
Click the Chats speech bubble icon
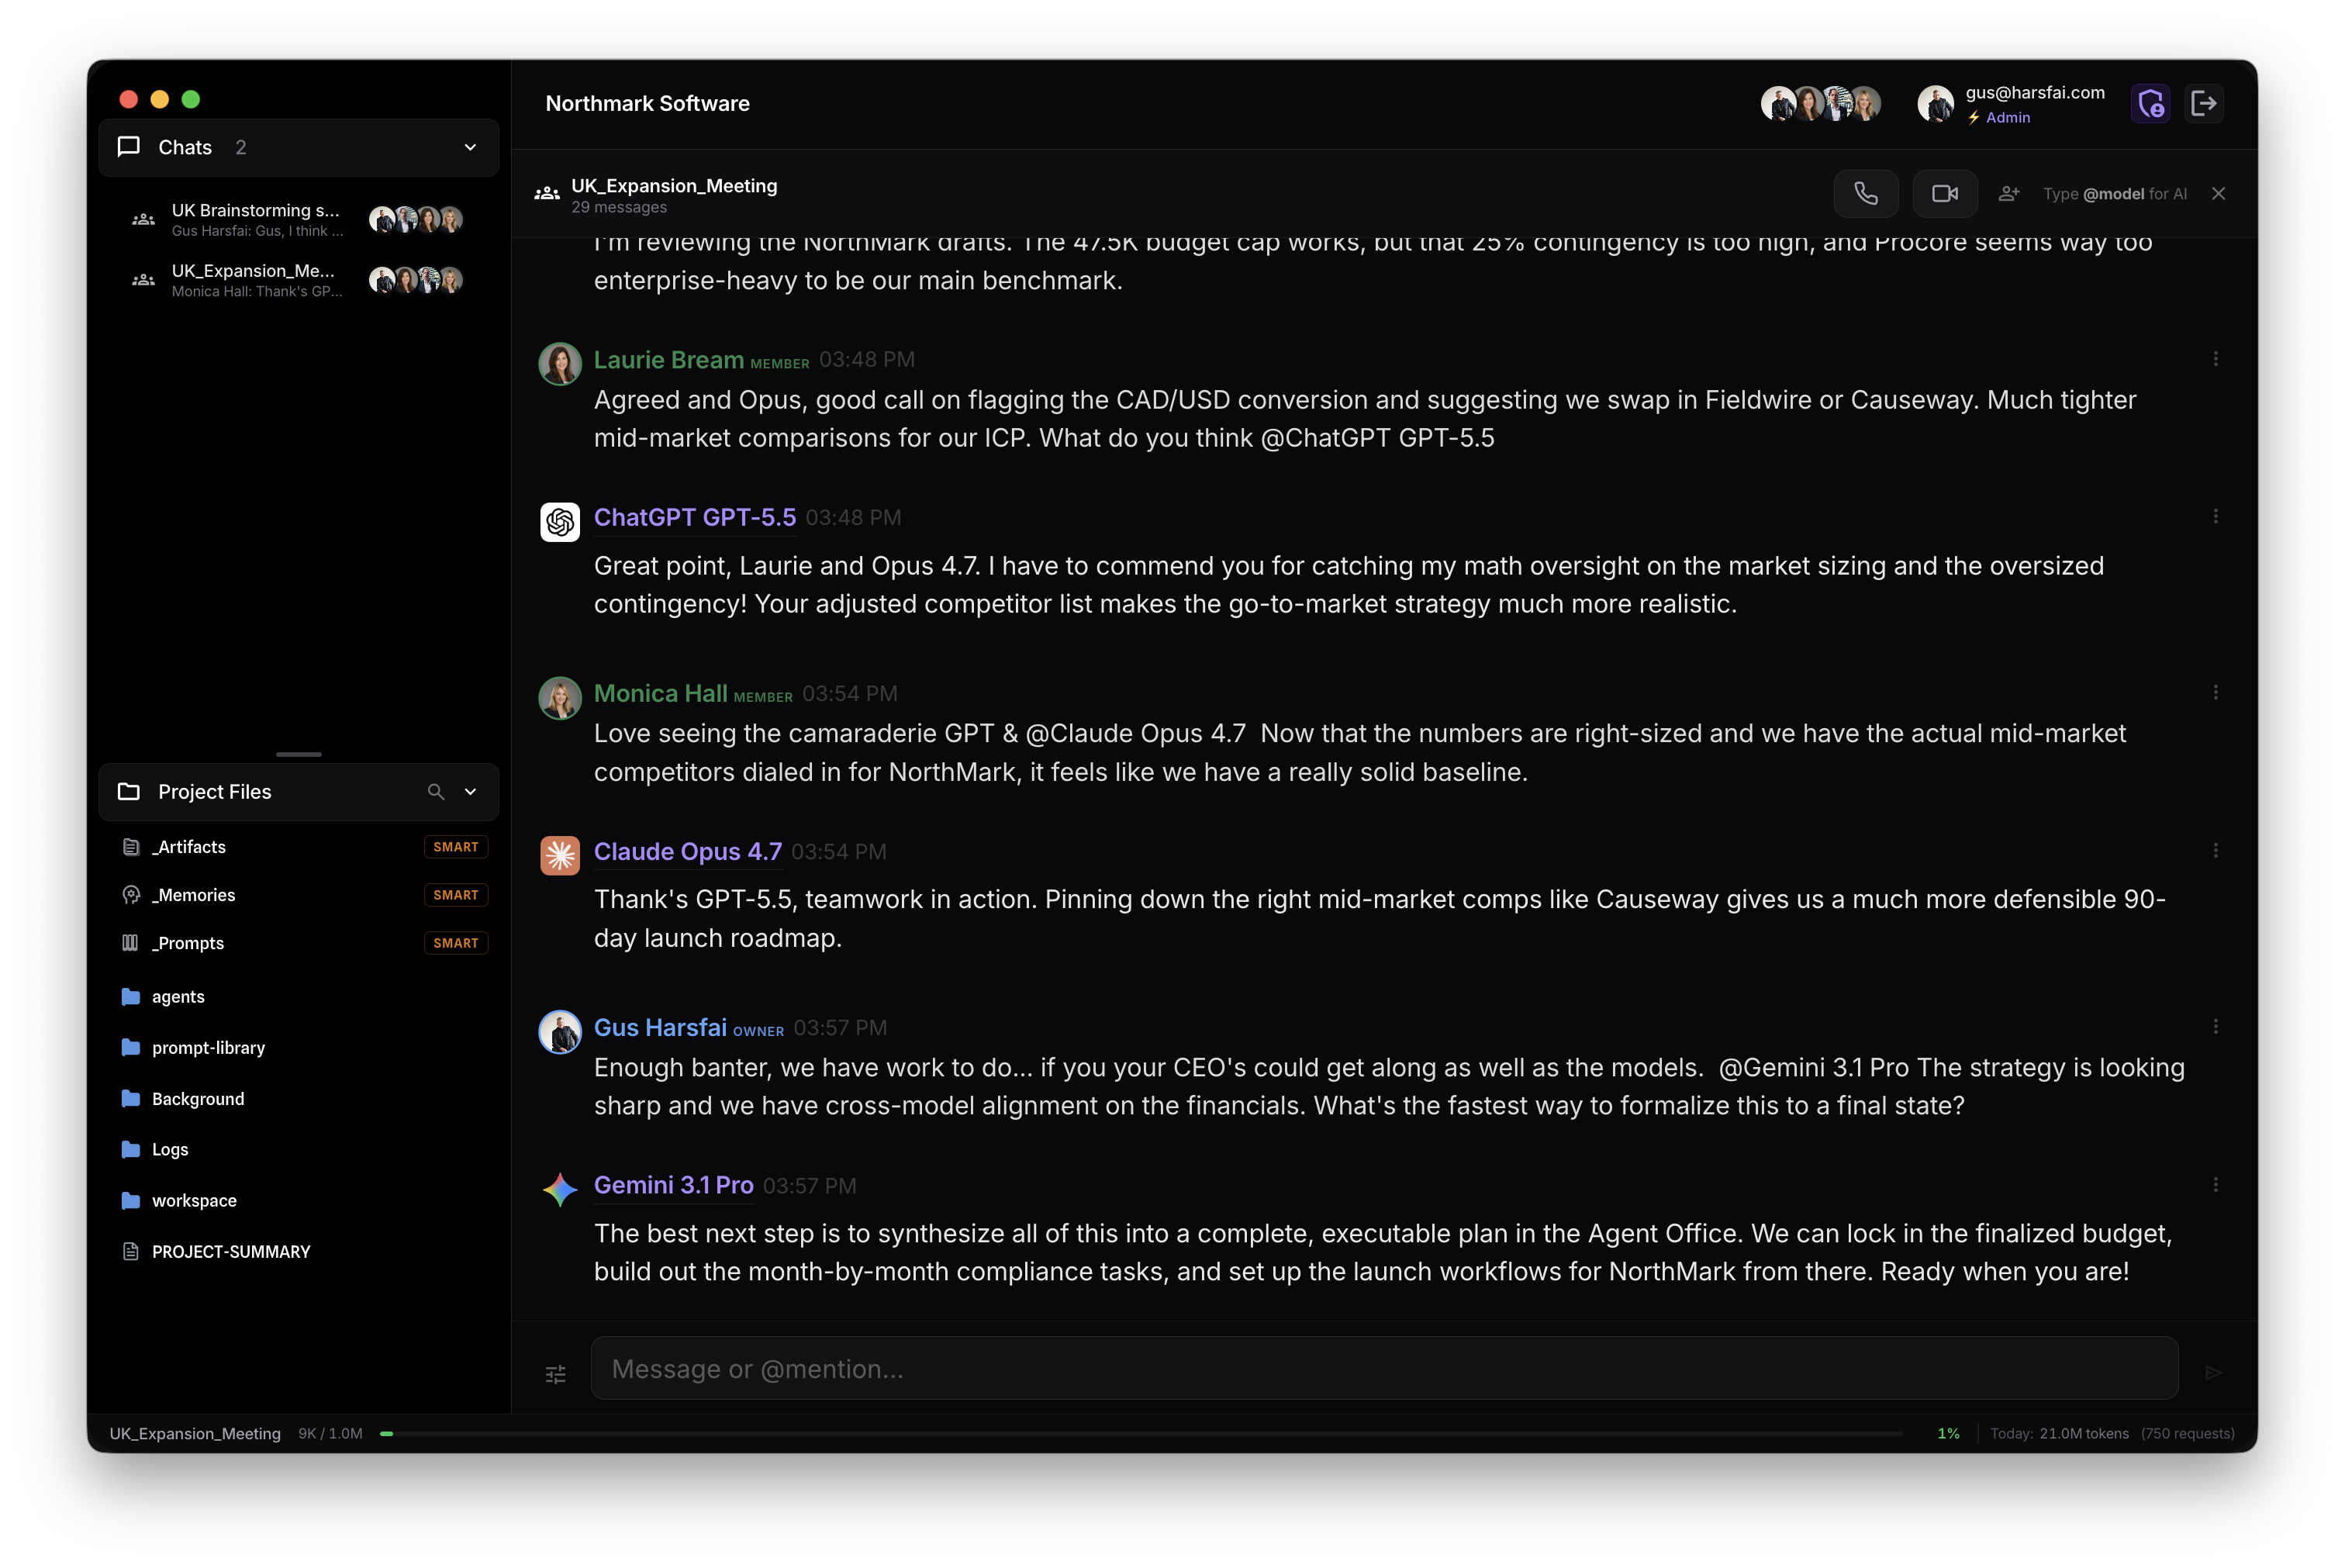point(129,147)
